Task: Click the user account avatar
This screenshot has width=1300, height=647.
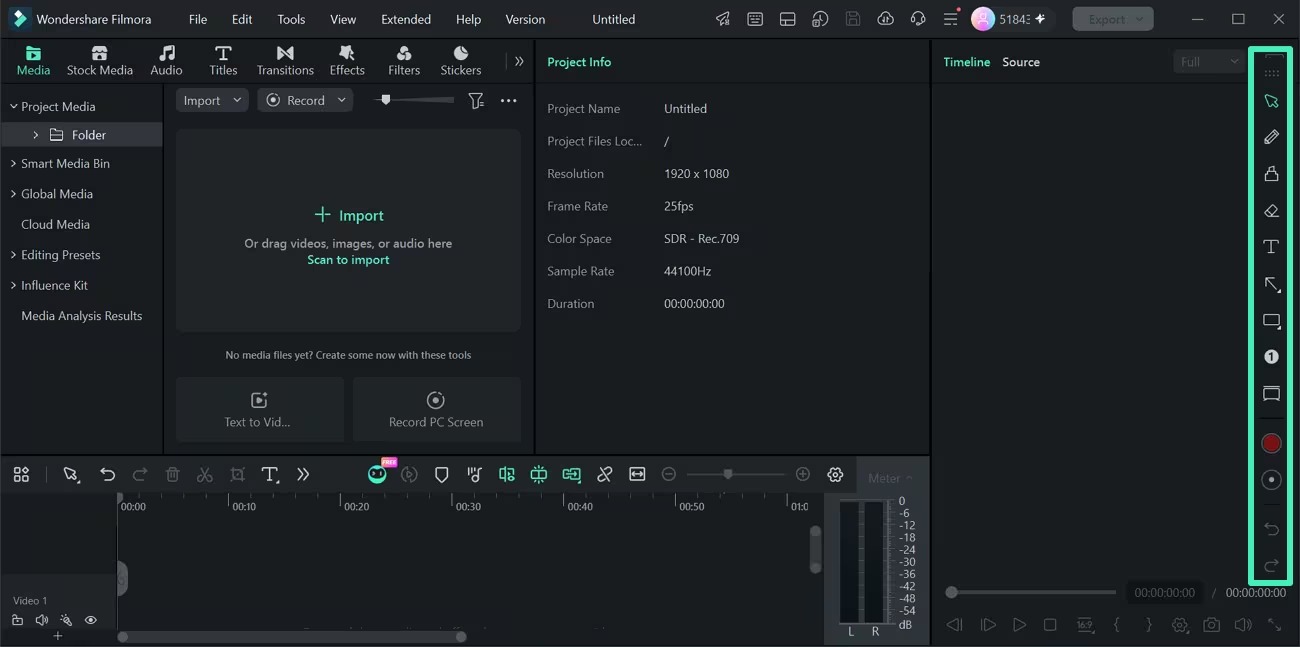Action: 983,19
